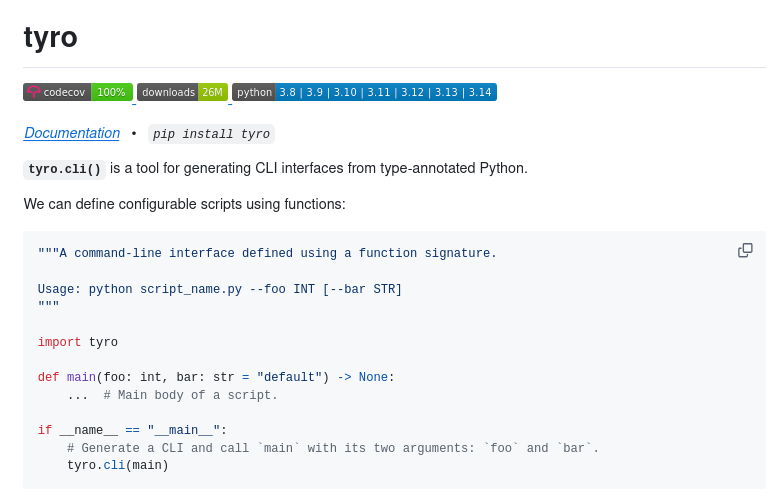This screenshot has width=771, height=499.
Task: Click the 'pip install tyro' code snippet
Action: point(211,134)
